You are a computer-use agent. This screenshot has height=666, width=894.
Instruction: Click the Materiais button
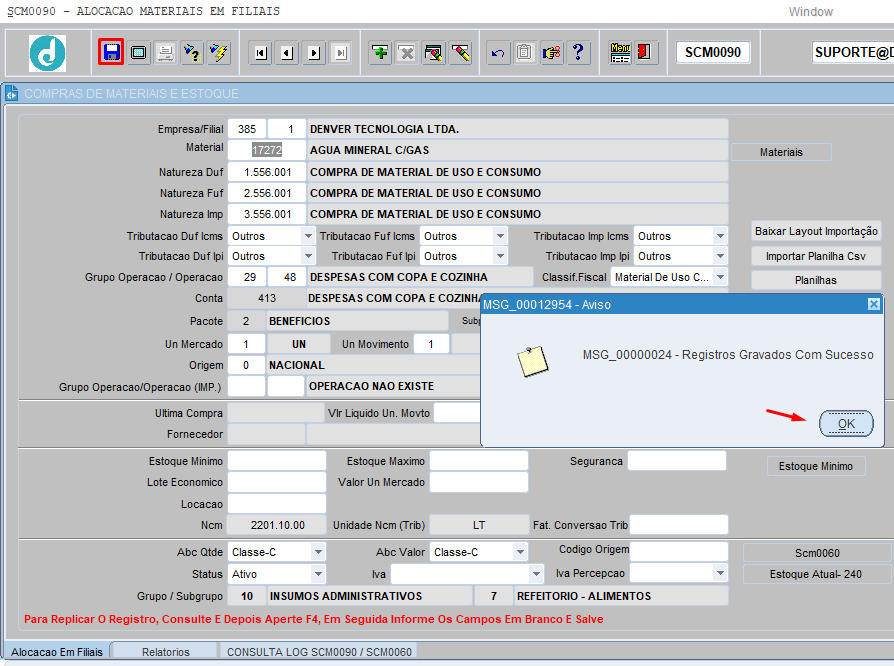[781, 152]
